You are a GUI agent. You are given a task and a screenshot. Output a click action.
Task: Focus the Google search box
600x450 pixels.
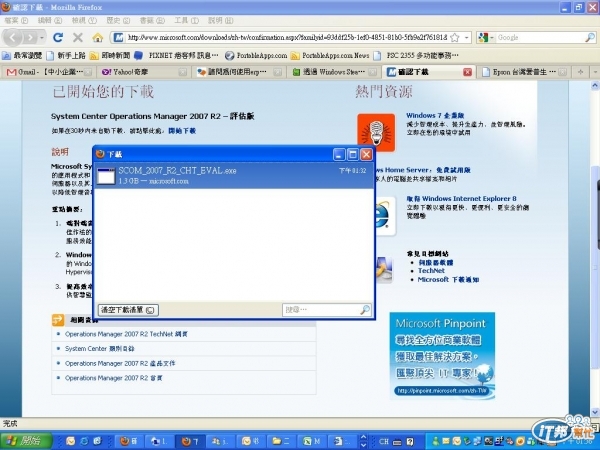pyautogui.click(x=540, y=38)
